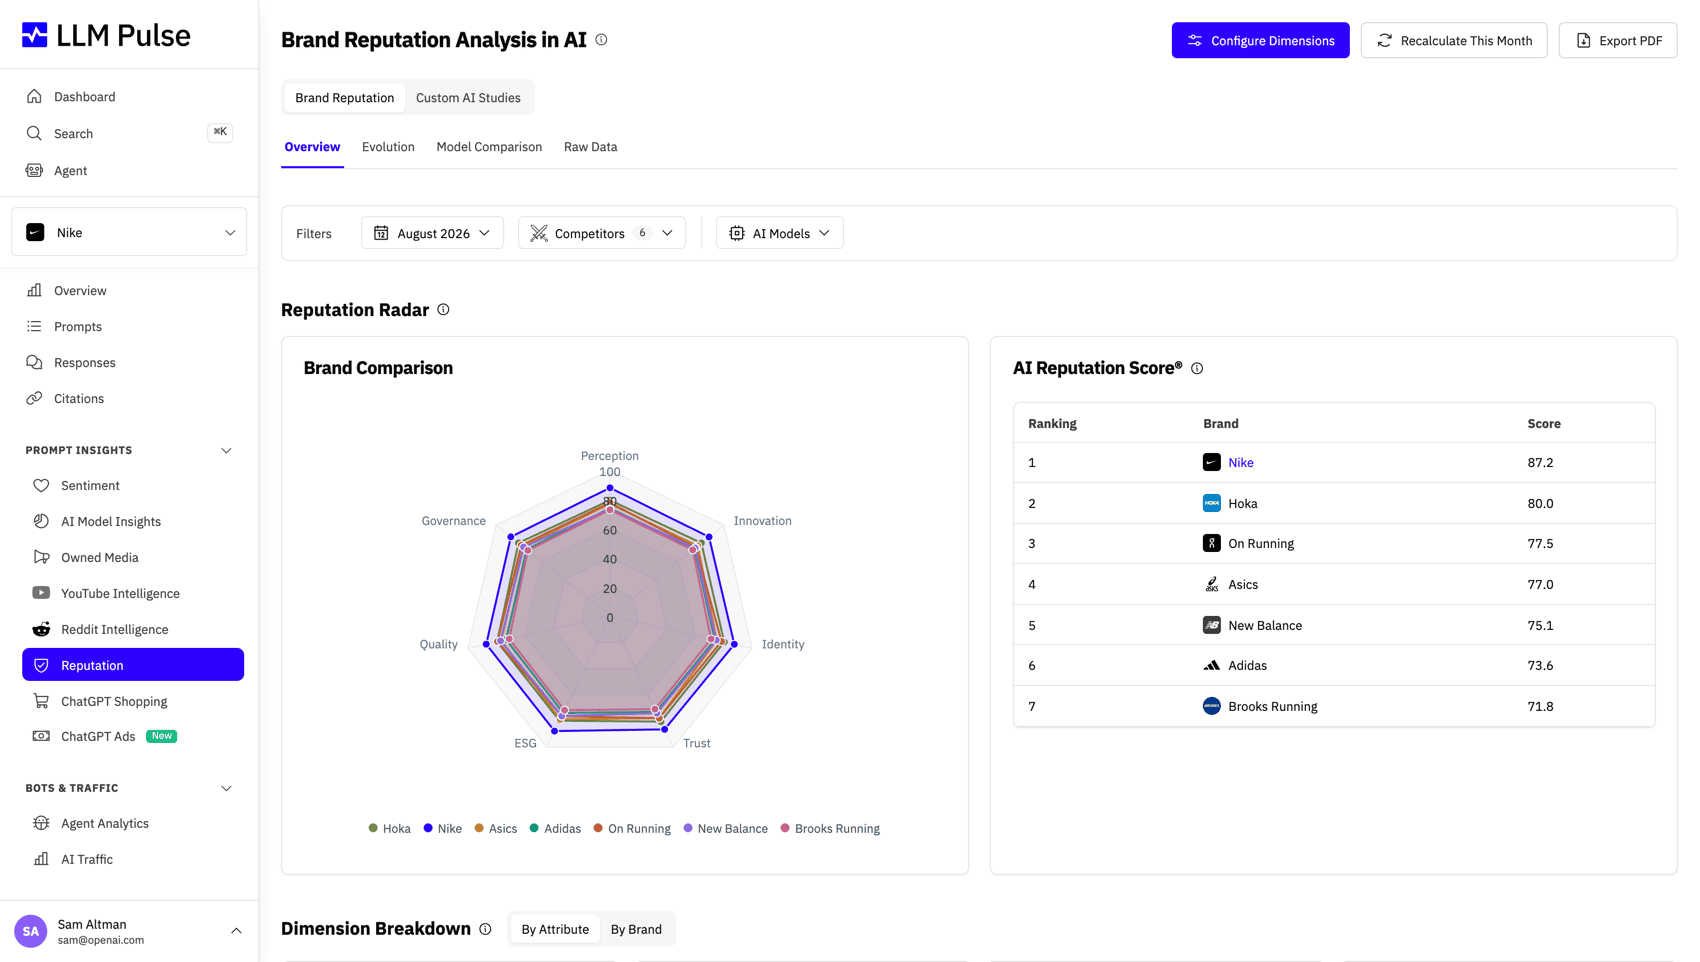Screen dimensions: 1700x962
Task: Click Recalculate This Month button
Action: (x=1454, y=41)
